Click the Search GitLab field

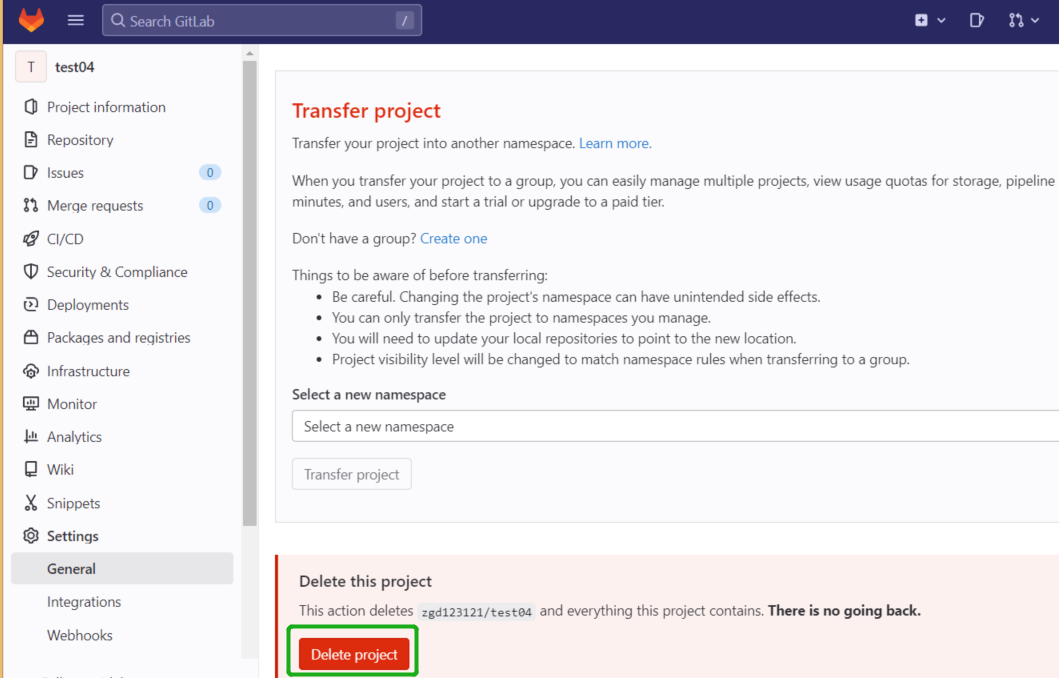(x=262, y=20)
